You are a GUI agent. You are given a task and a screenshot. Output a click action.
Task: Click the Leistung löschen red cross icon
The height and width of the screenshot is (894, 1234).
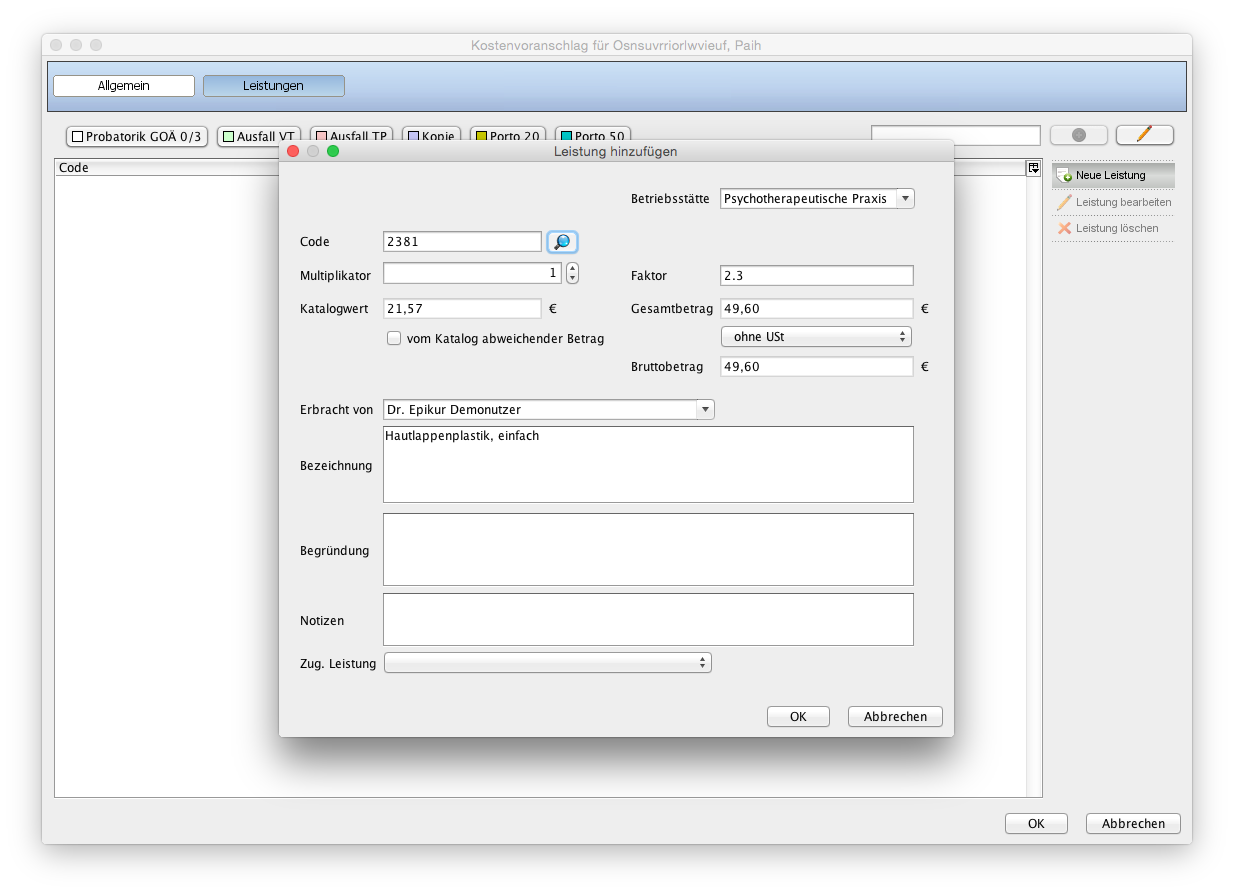click(x=1064, y=228)
